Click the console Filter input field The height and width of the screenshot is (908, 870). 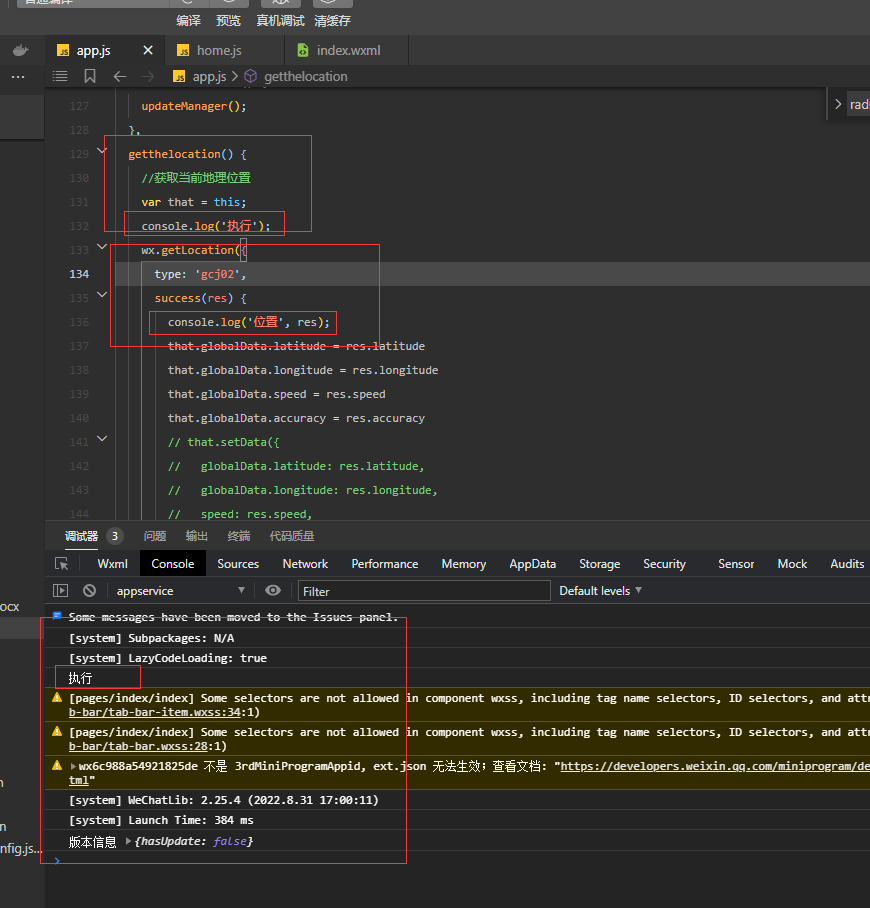423,591
